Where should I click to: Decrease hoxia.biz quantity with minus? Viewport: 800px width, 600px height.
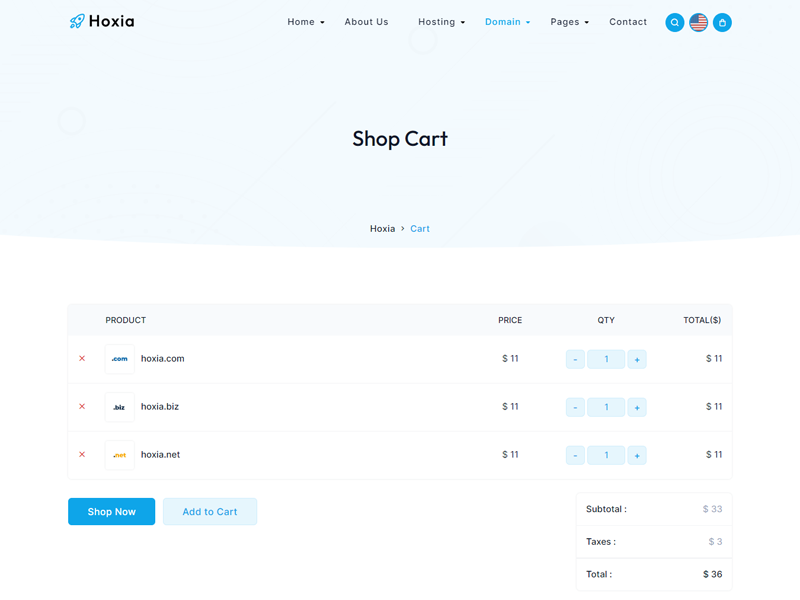575,407
